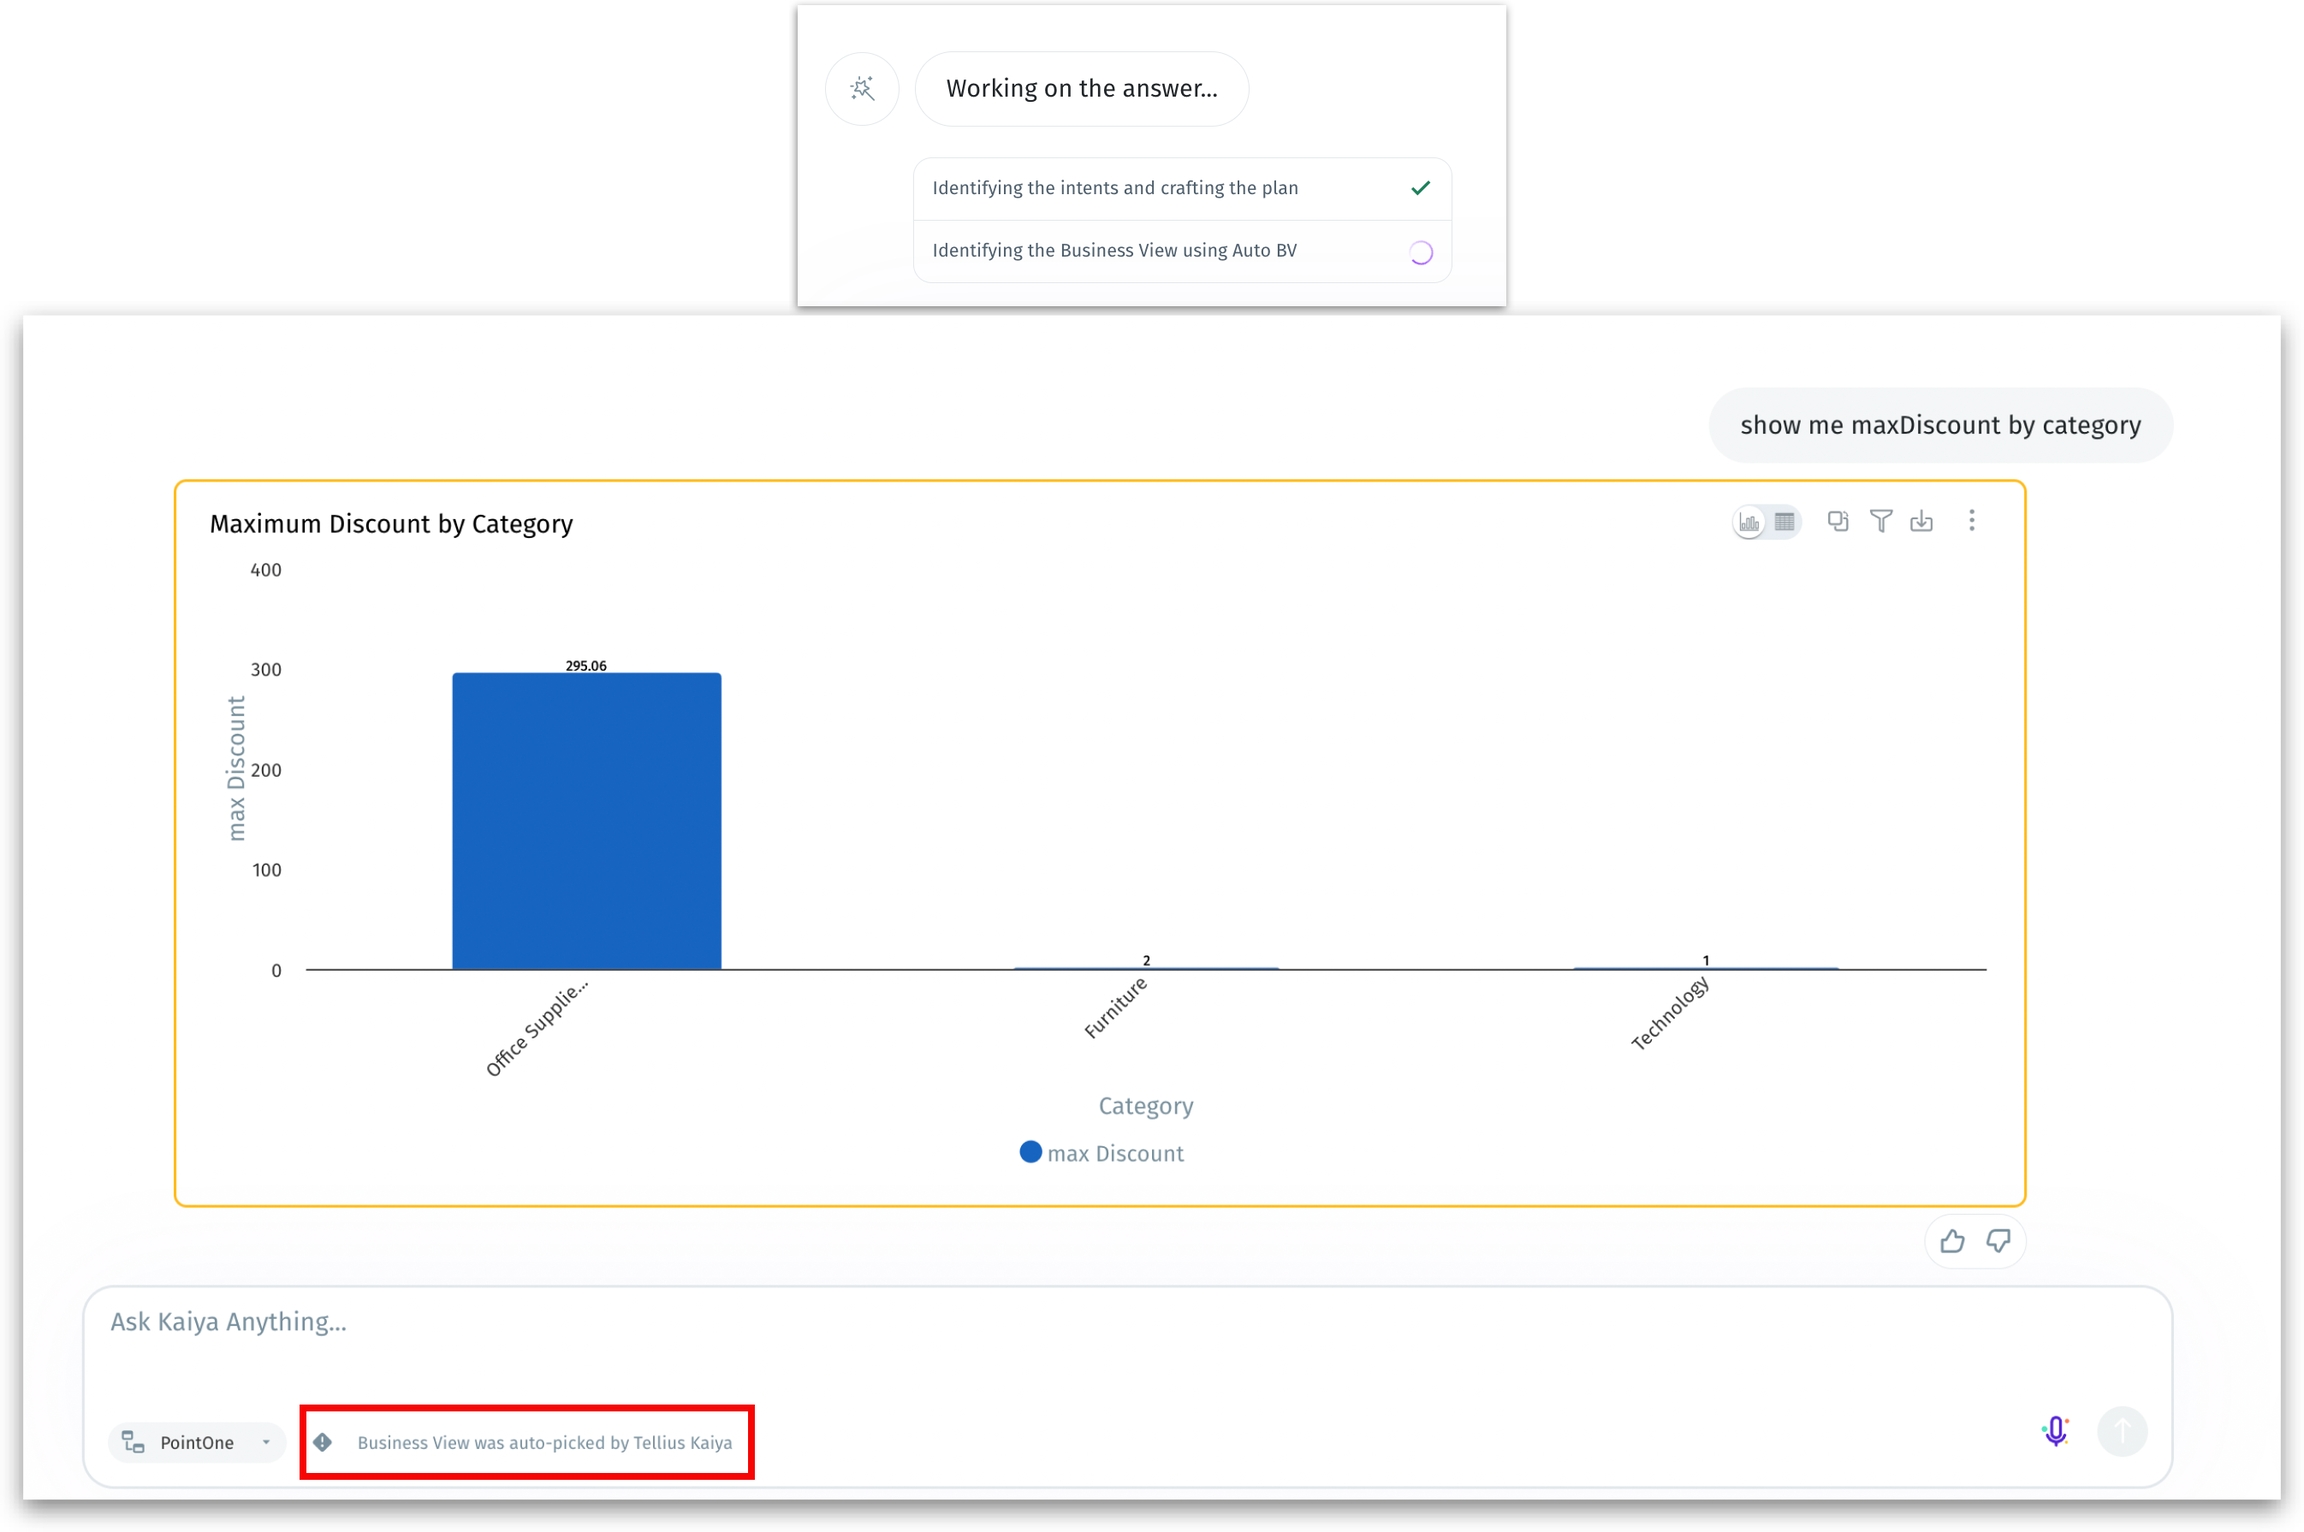The image size is (2304, 1532).
Task: Click 'Working on the answer...' status bubble
Action: coord(1082,89)
